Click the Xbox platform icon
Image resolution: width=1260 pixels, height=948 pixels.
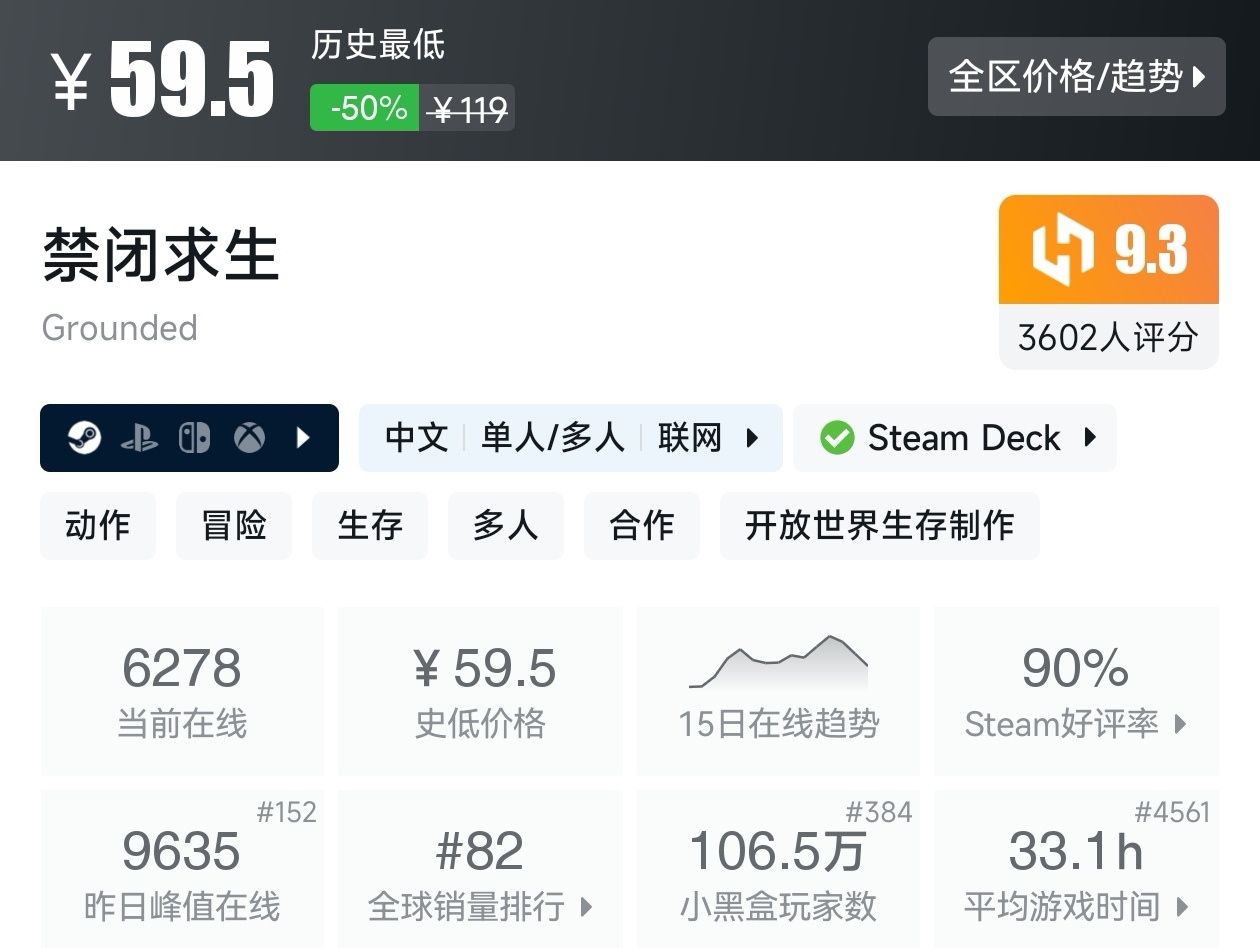pyautogui.click(x=249, y=437)
